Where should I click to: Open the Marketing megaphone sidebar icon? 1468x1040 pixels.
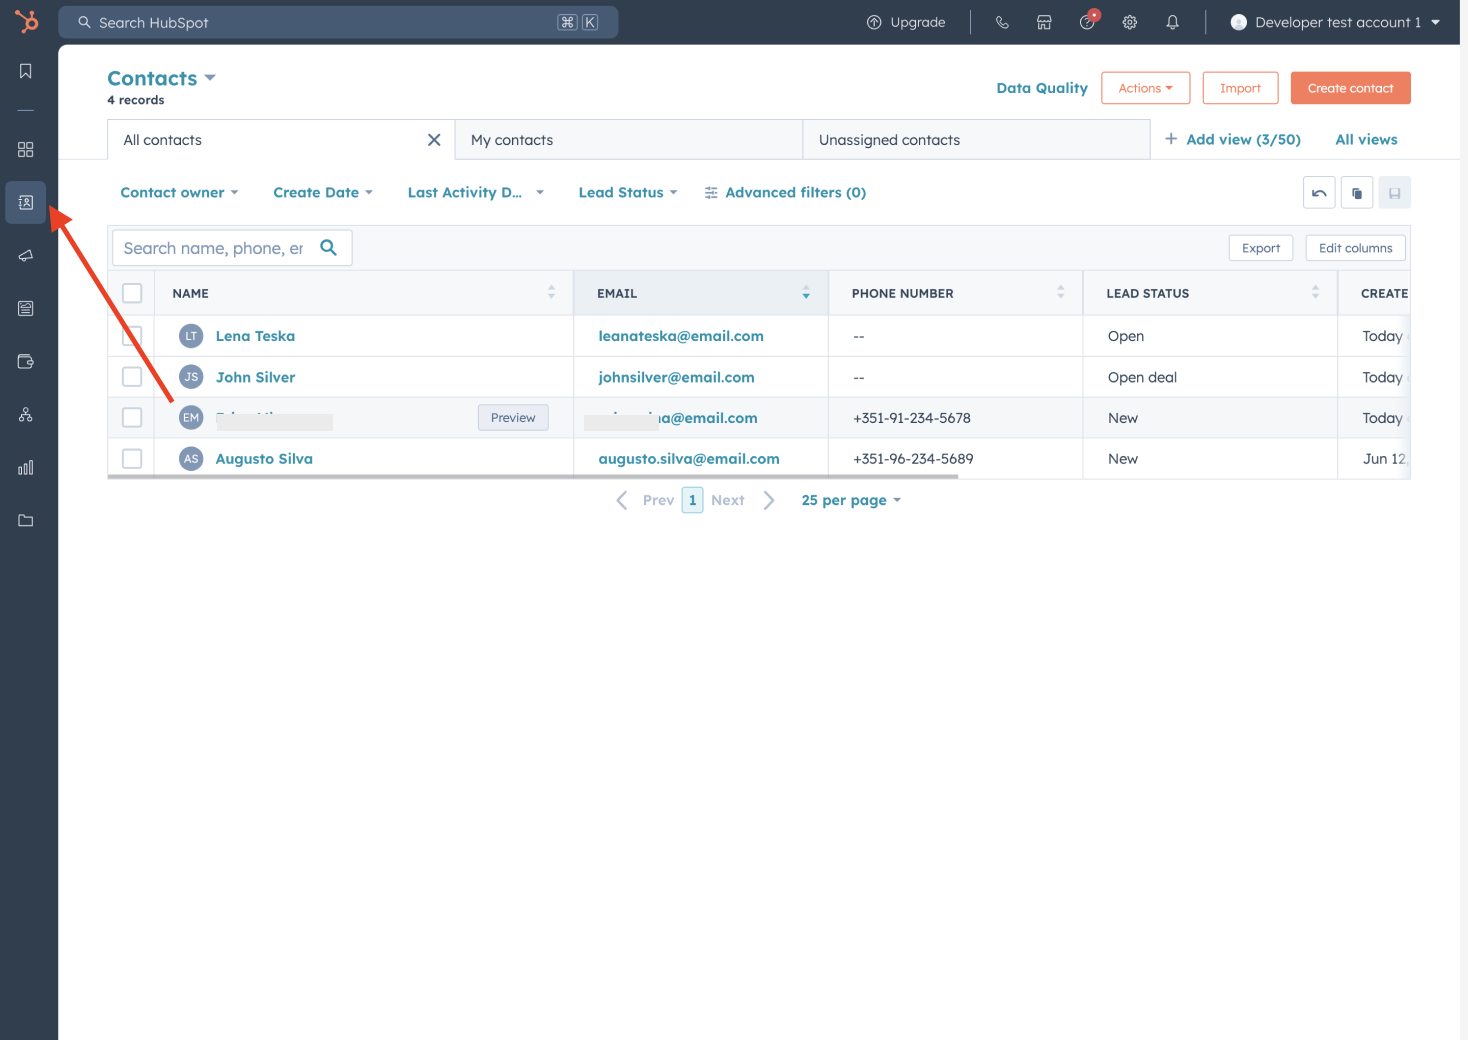(26, 256)
